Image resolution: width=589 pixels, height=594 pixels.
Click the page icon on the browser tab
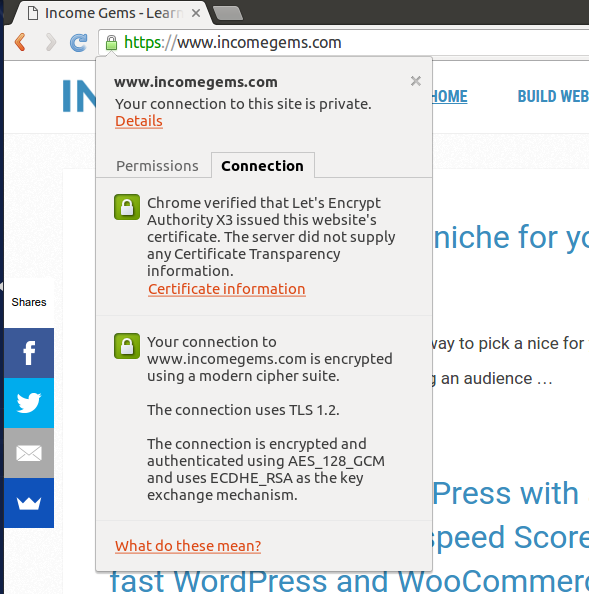pos(33,13)
